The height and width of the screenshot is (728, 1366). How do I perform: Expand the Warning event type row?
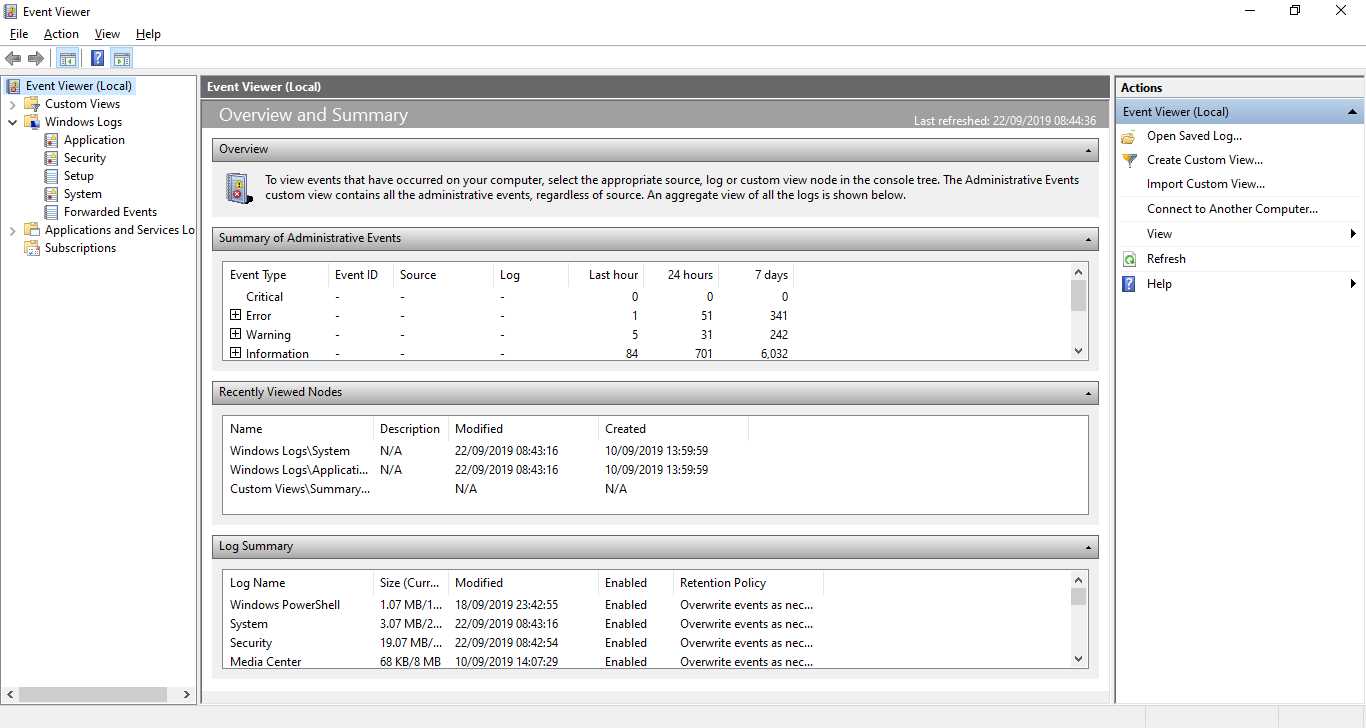[236, 334]
